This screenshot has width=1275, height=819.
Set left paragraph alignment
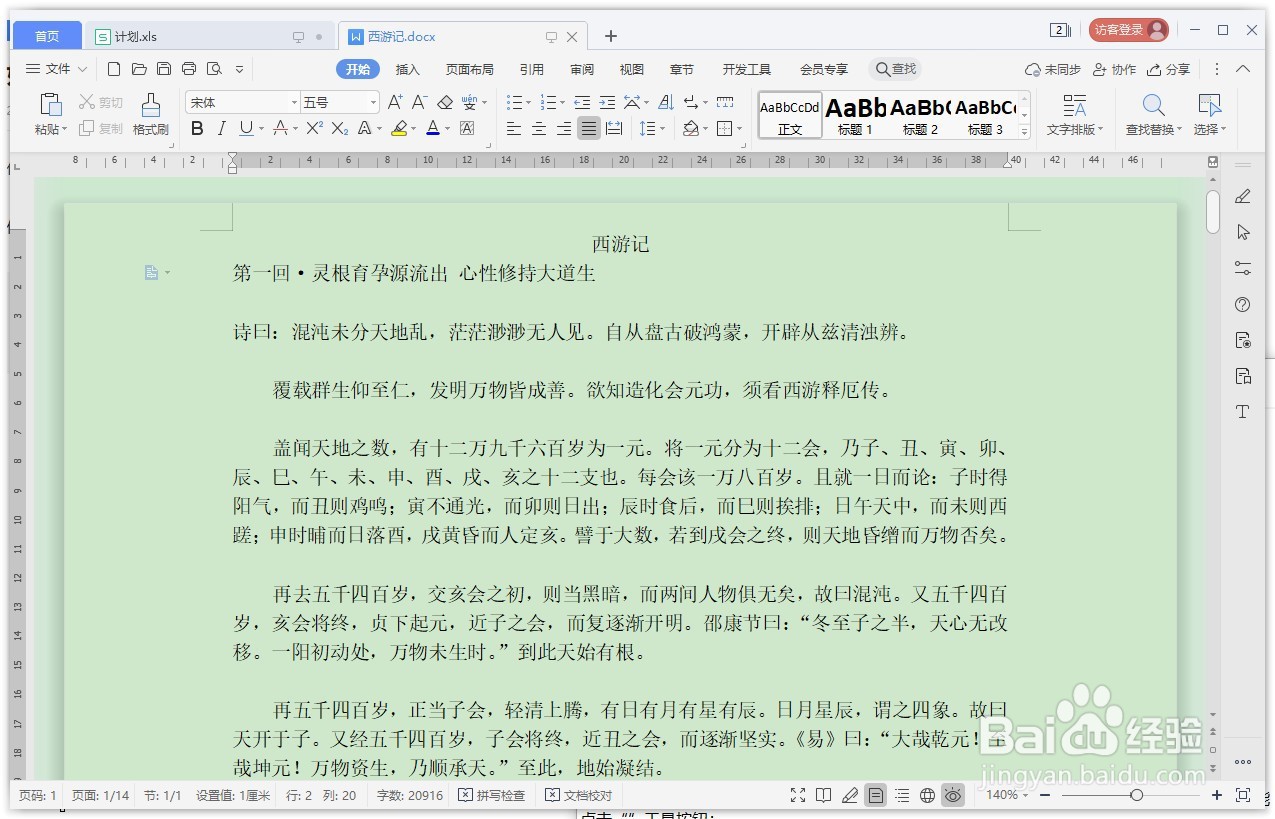click(514, 128)
